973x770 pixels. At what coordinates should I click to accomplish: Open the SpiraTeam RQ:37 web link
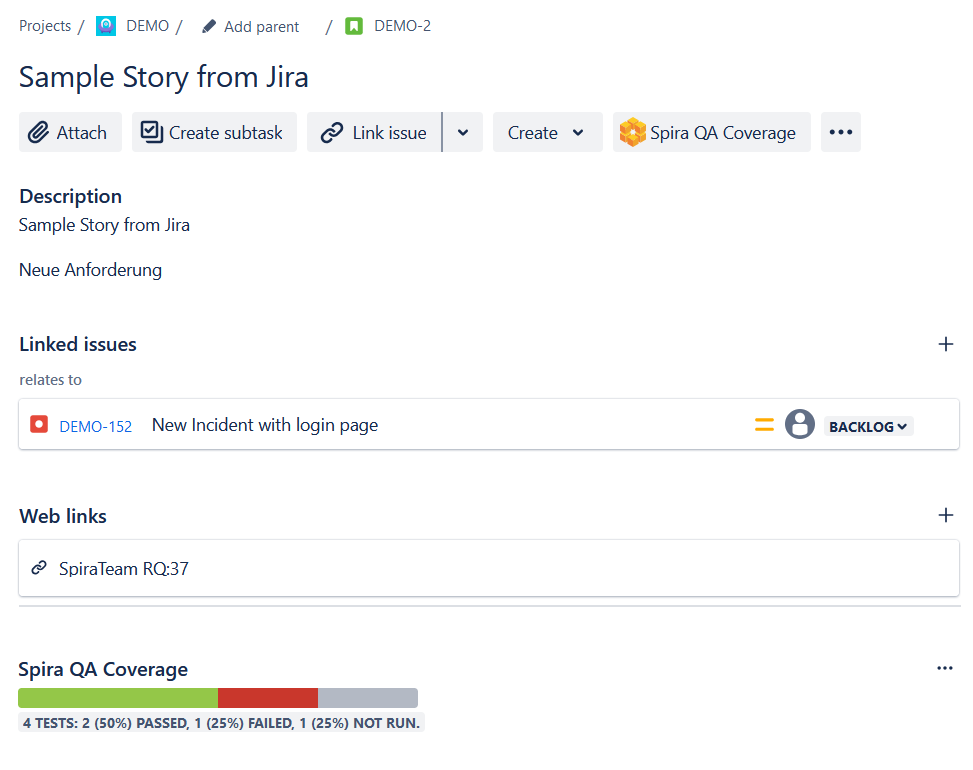coord(123,569)
